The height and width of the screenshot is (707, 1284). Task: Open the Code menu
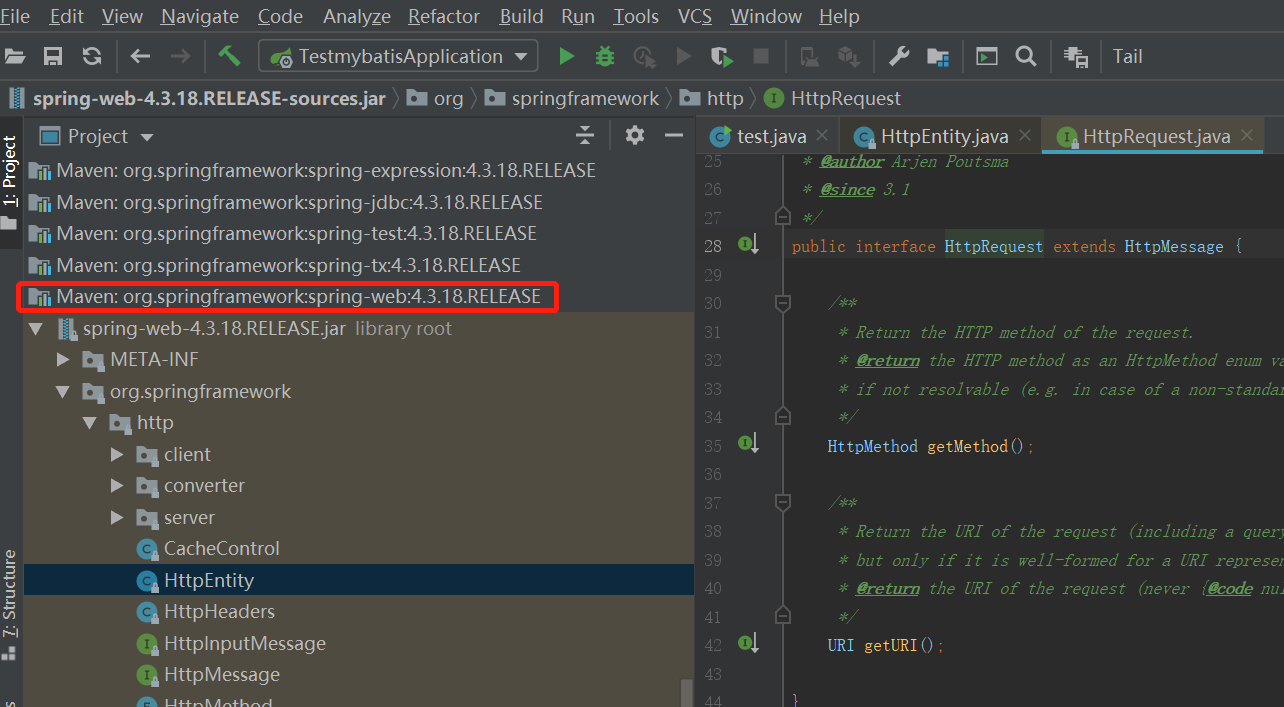280,16
